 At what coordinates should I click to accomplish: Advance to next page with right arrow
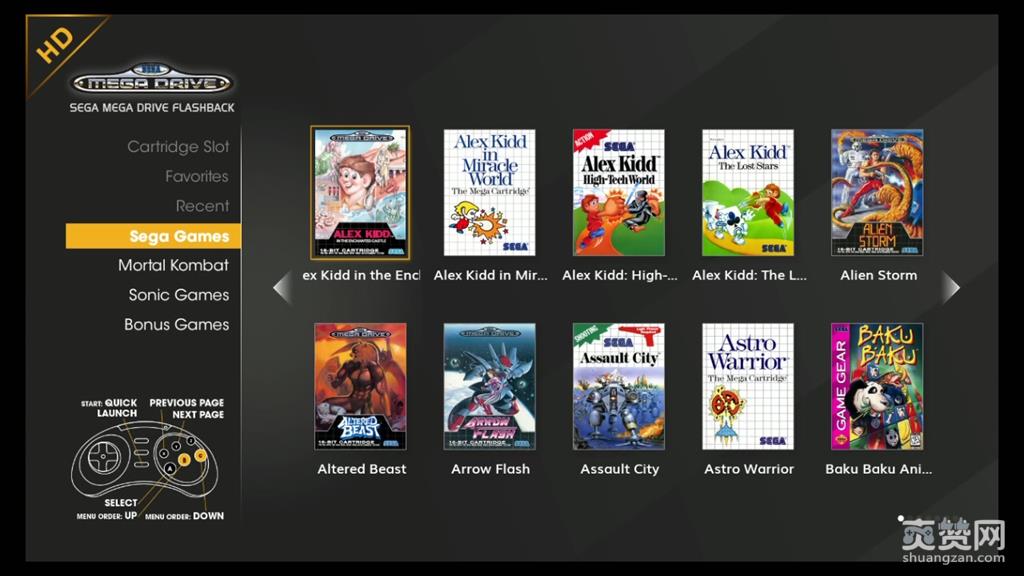950,288
